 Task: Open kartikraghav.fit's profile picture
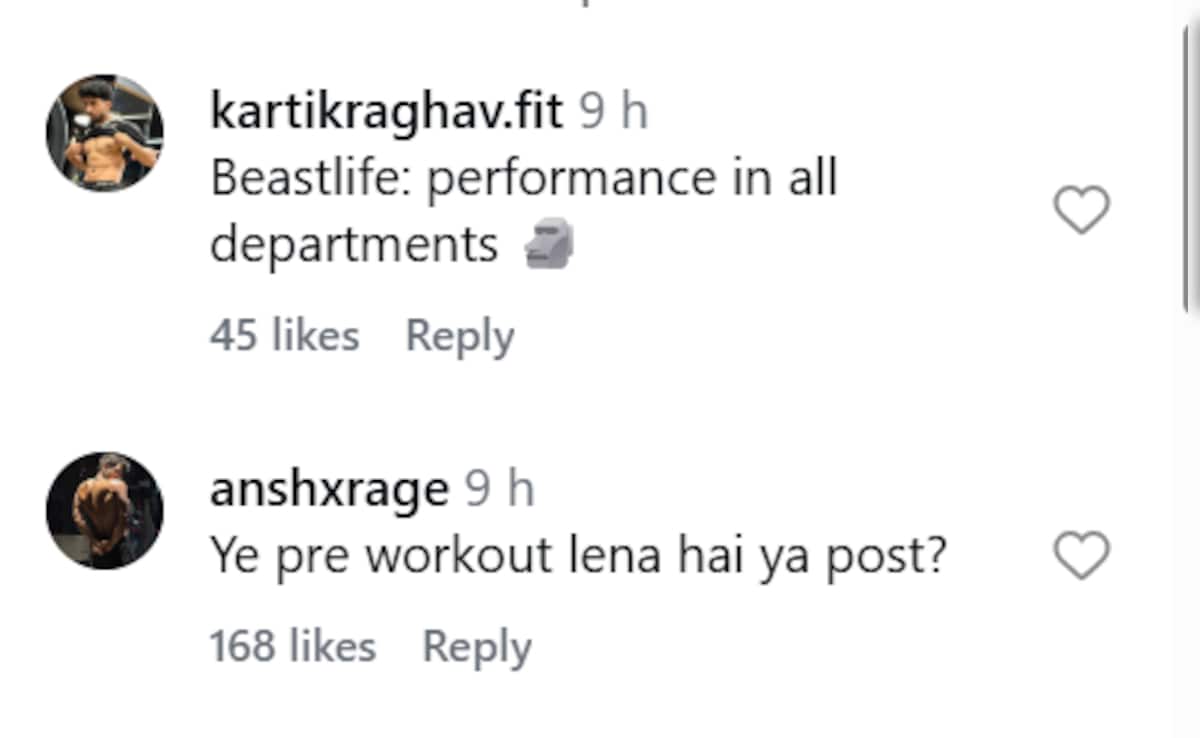coord(104,132)
